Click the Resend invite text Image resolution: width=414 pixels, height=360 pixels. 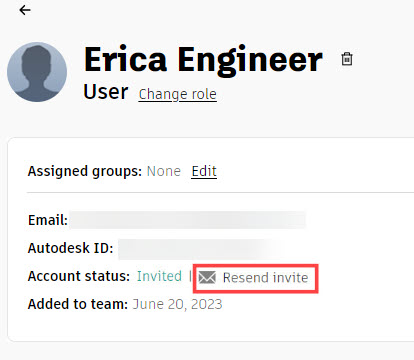265,277
